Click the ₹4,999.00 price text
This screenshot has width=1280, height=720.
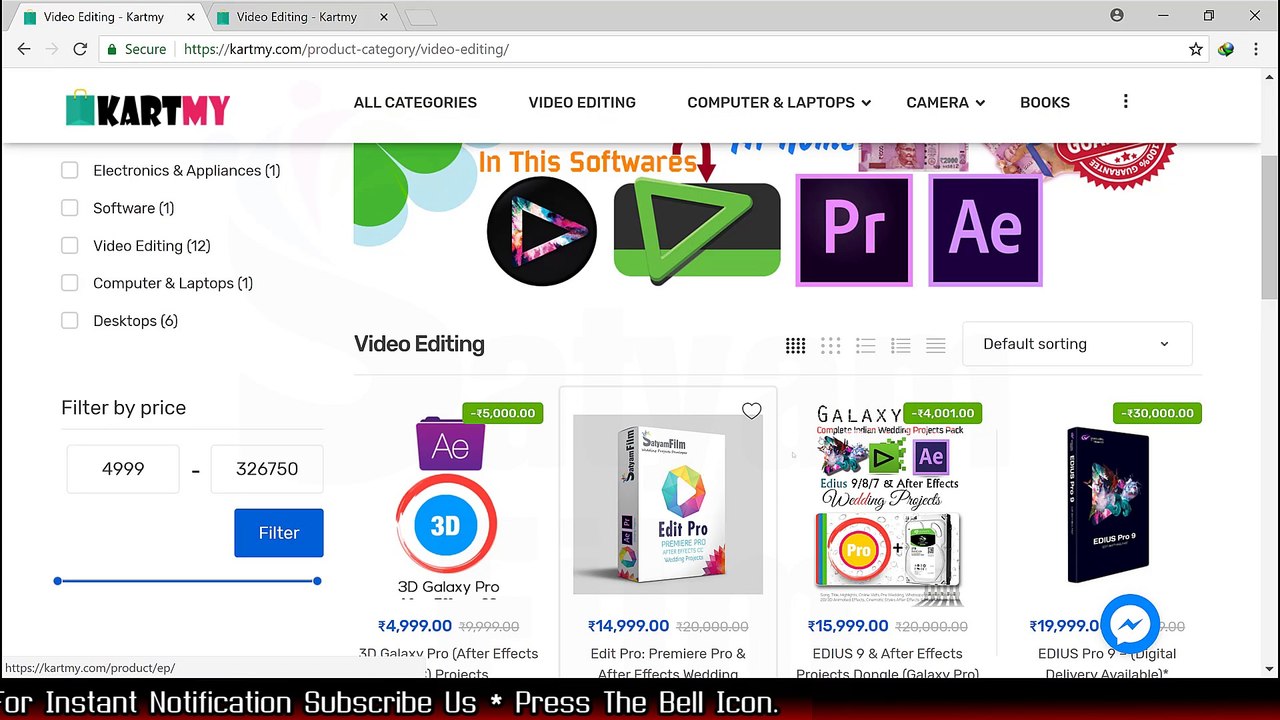pyautogui.click(x=415, y=626)
